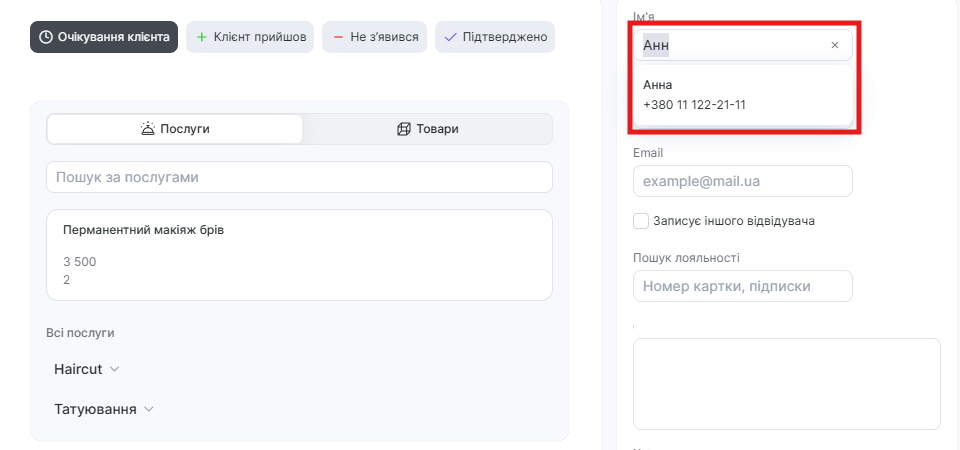Clear the Ім'я field with the X icon
The width and height of the screenshot is (960, 450).
835,45
